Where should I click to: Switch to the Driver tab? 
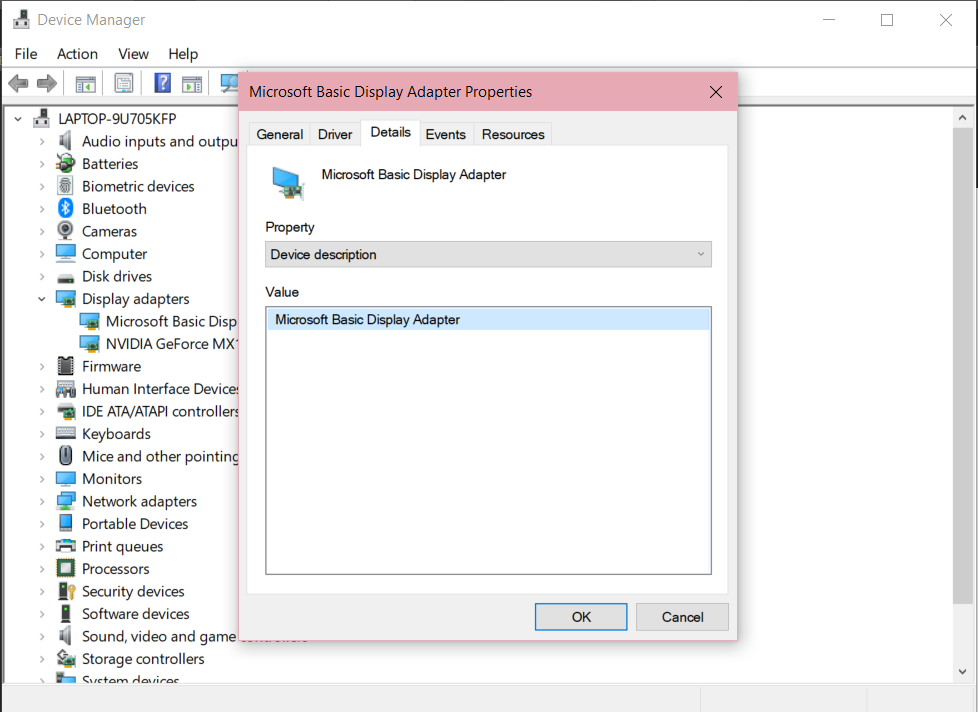(335, 135)
